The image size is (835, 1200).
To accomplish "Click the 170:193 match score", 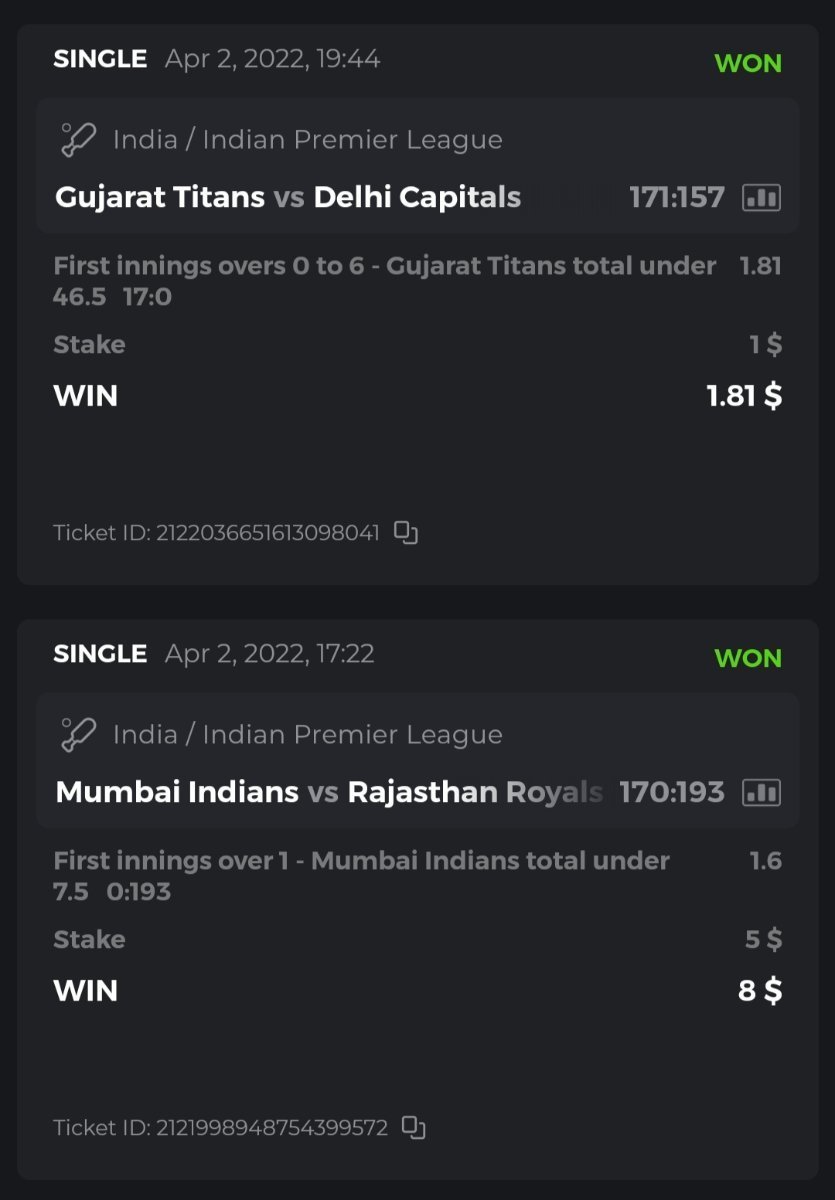I will (x=671, y=793).
